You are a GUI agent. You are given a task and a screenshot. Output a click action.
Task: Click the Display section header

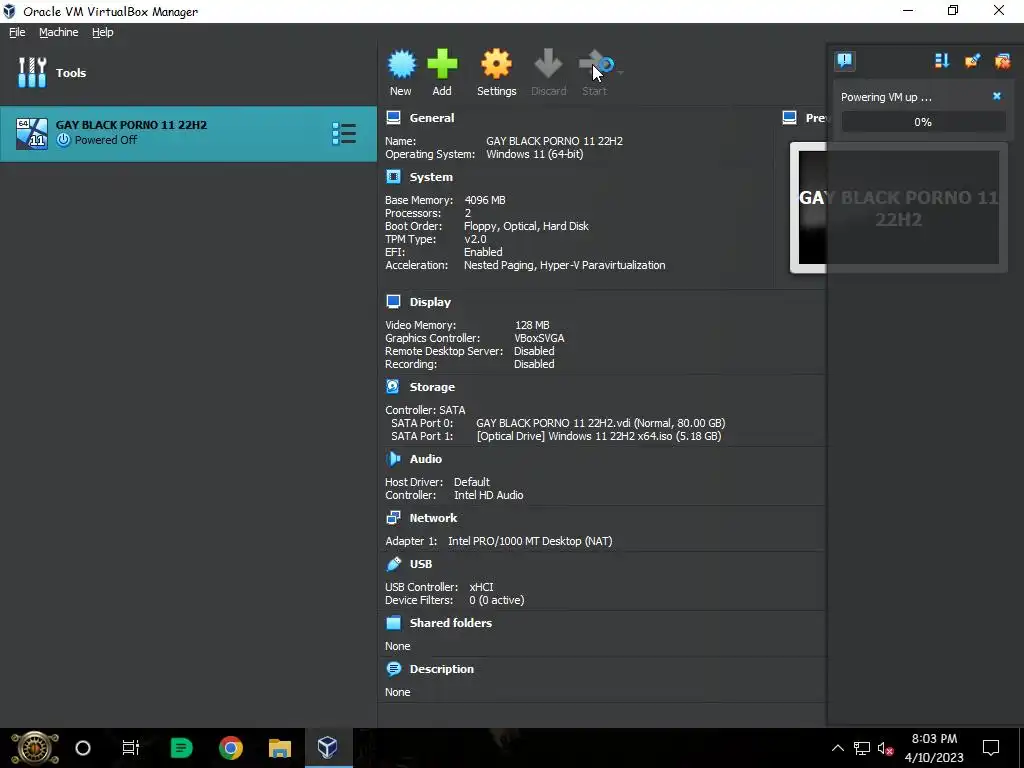(430, 302)
